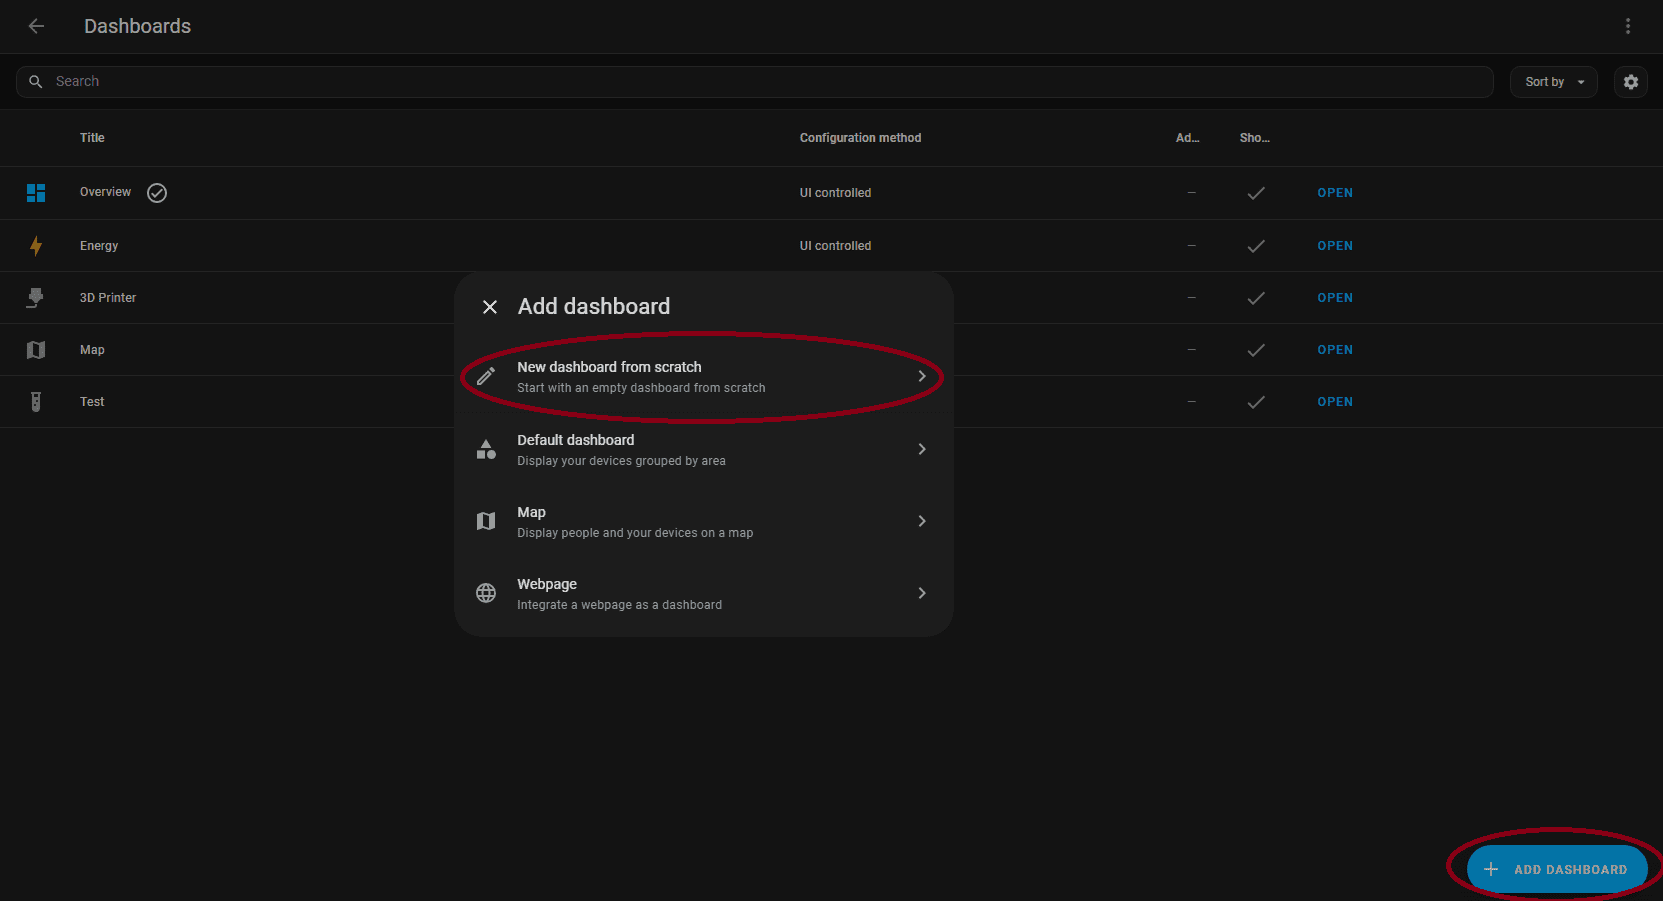Close the Add dashboard dialog
The height and width of the screenshot is (901, 1663).
point(490,307)
